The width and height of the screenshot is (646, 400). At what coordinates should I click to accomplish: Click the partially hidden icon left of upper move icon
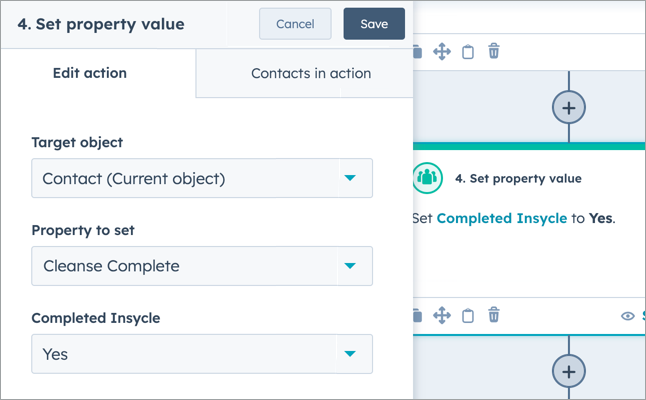point(417,52)
